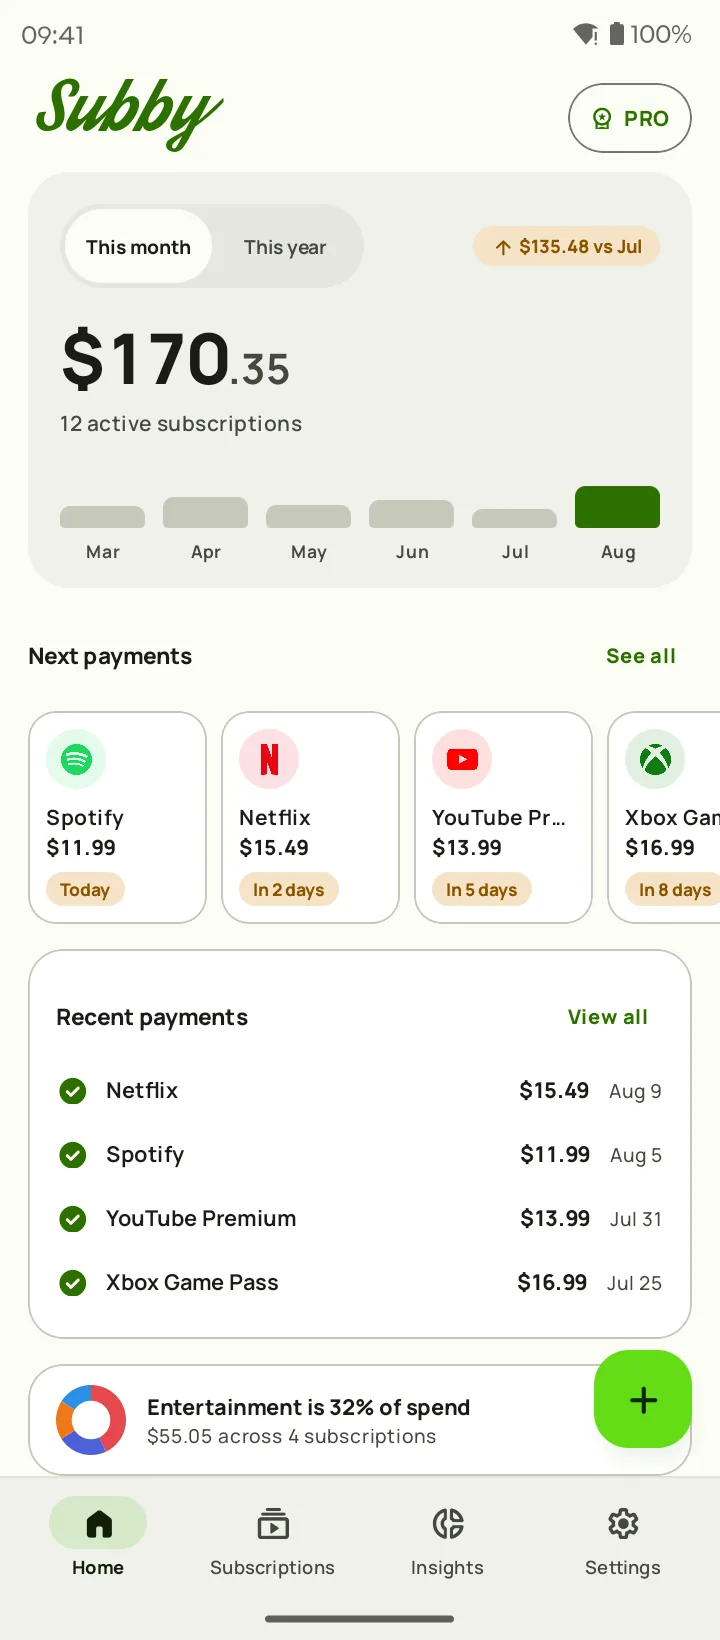Tap the green plus add button
Viewport: 720px width, 1640px height.
(643, 1399)
